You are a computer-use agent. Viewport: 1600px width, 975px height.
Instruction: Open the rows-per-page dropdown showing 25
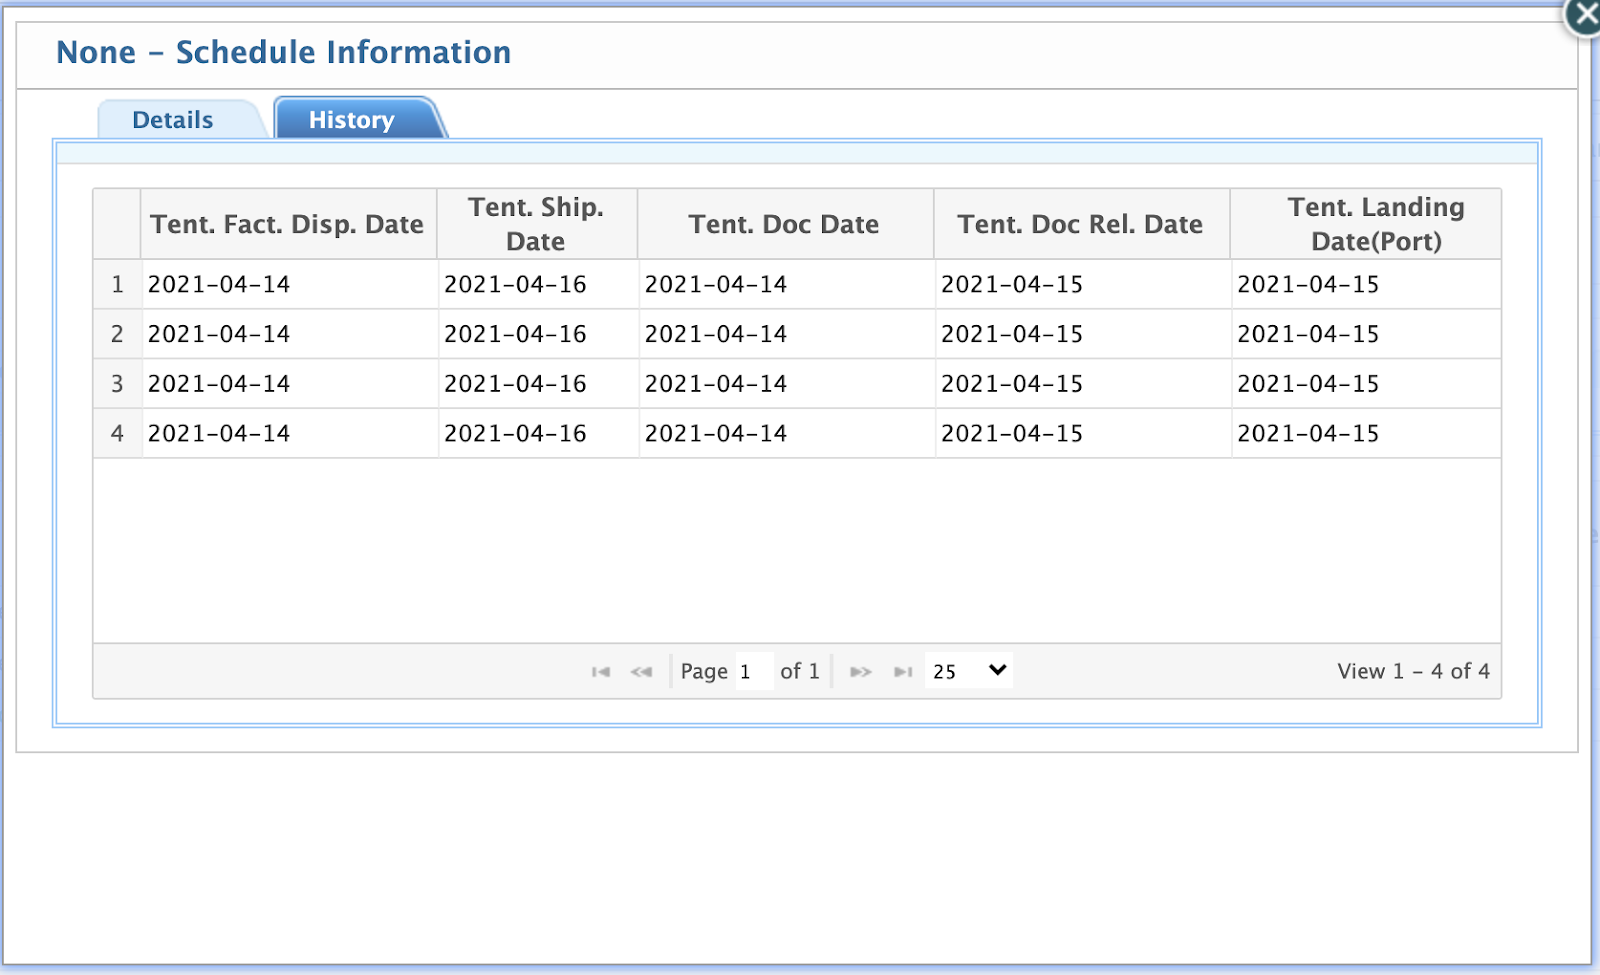968,671
